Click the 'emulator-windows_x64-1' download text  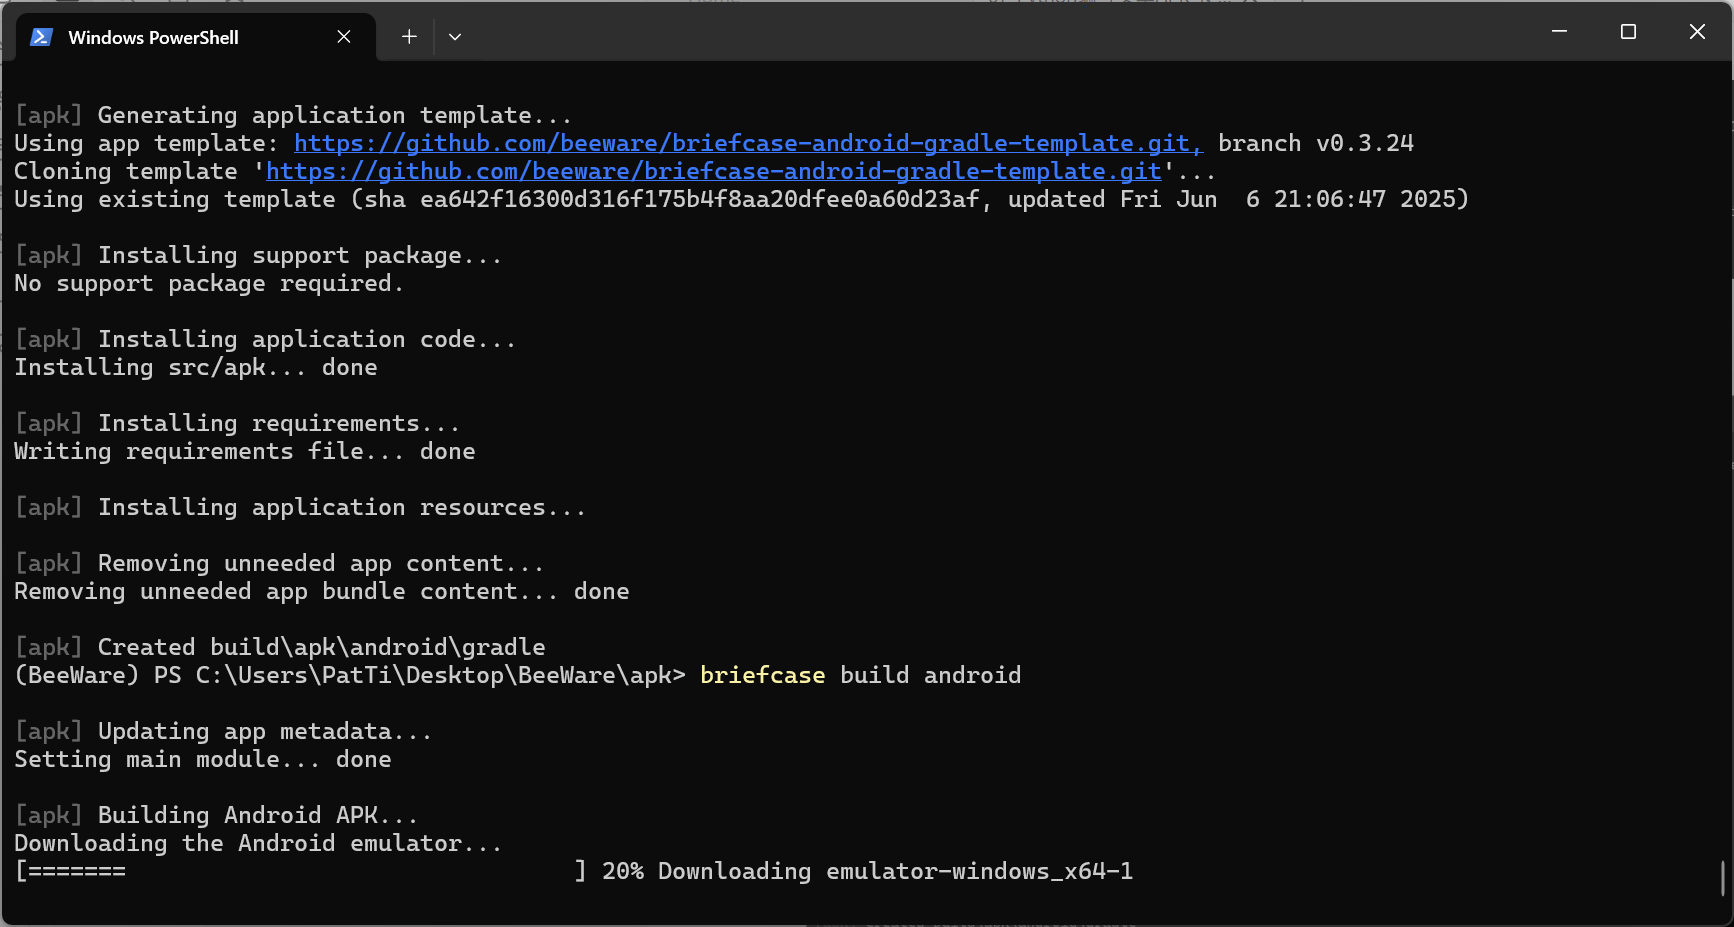[x=980, y=872]
